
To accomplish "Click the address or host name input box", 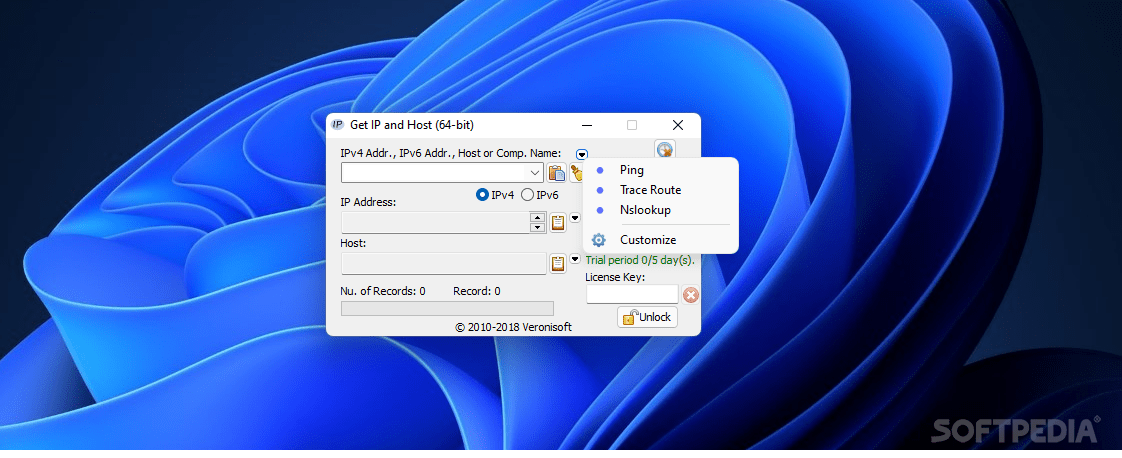I will 435,172.
